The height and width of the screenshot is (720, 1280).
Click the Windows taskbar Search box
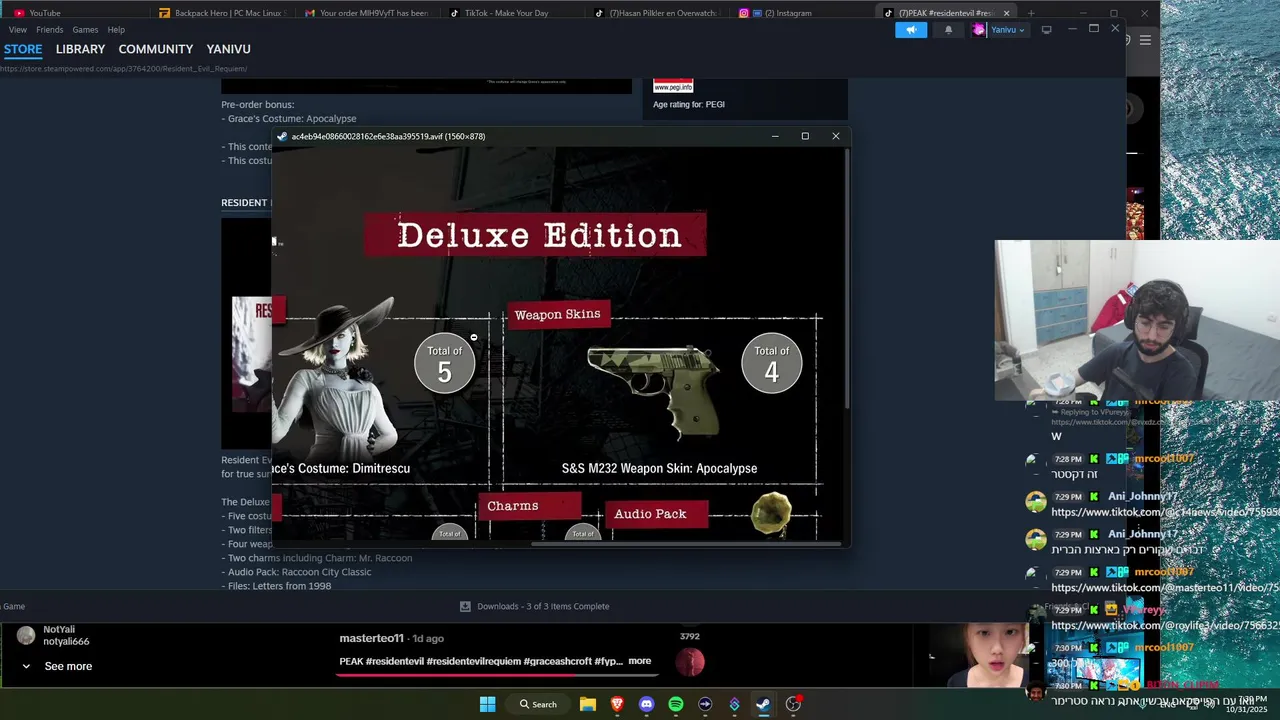point(538,704)
